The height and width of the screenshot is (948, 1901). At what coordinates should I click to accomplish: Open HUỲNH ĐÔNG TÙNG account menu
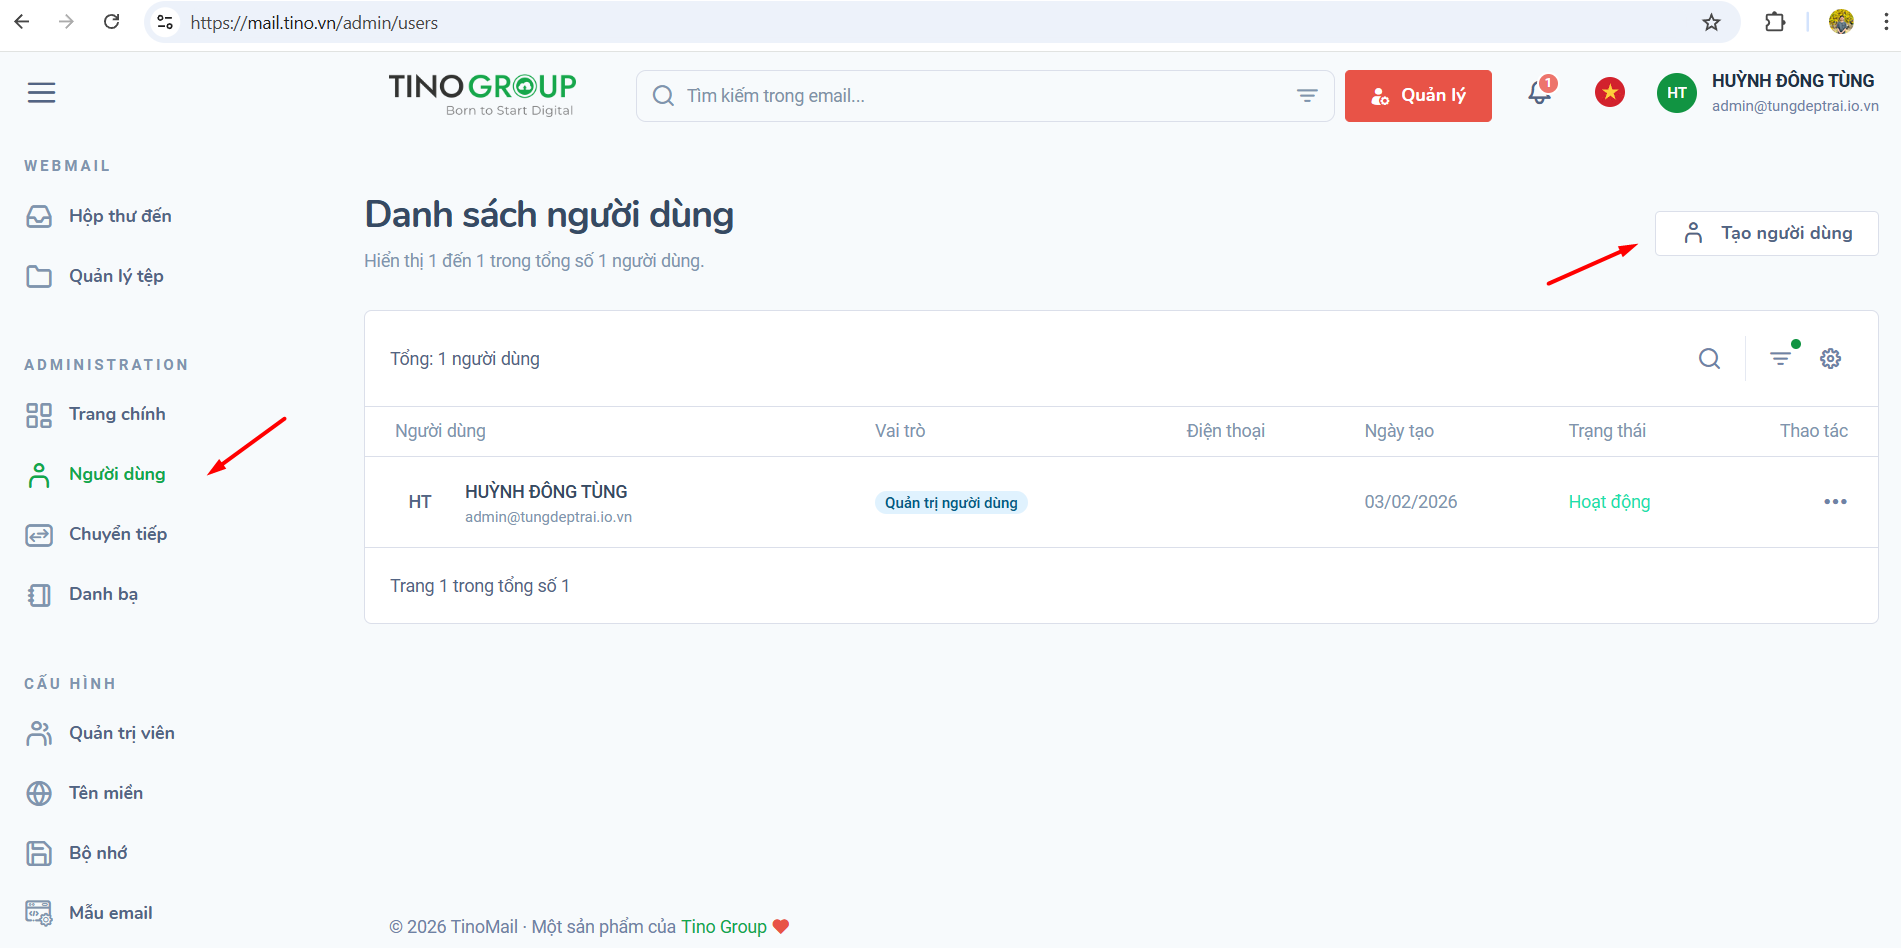point(1767,93)
